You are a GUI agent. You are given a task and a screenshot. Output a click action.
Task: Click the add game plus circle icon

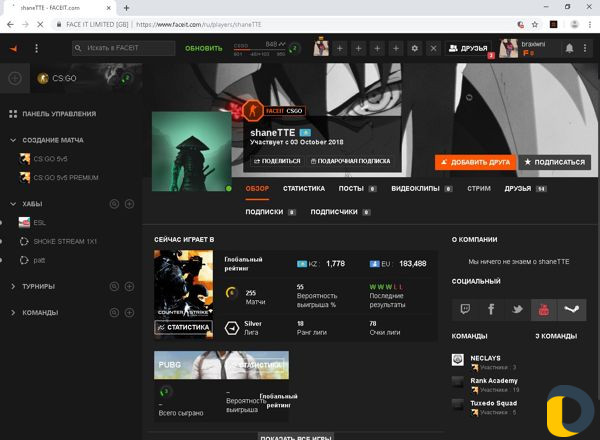15,78
